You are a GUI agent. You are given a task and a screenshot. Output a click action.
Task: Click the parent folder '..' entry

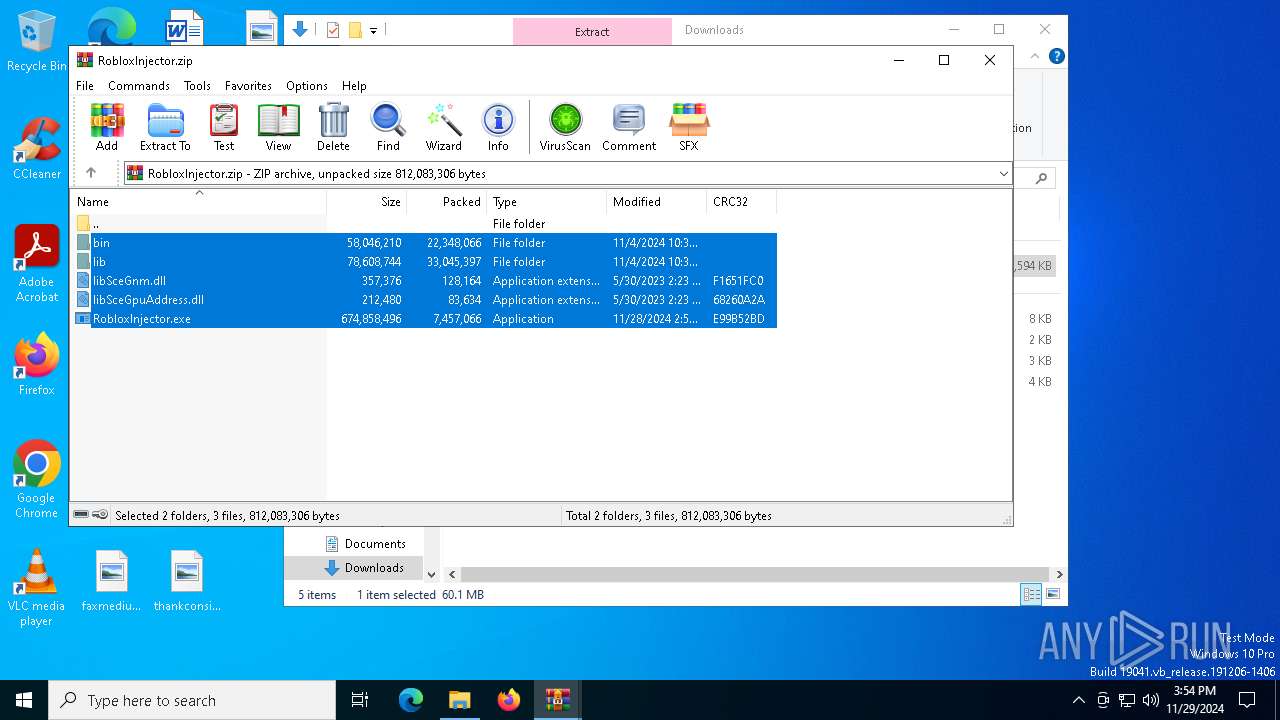(x=425, y=224)
